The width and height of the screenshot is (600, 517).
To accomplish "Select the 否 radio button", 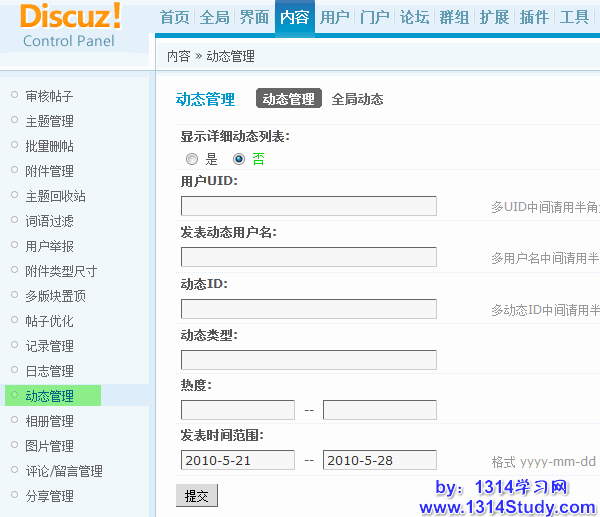I will [239, 159].
